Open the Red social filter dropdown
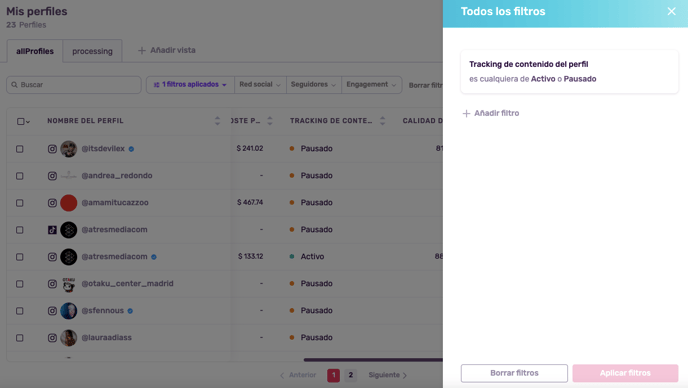 tap(260, 84)
